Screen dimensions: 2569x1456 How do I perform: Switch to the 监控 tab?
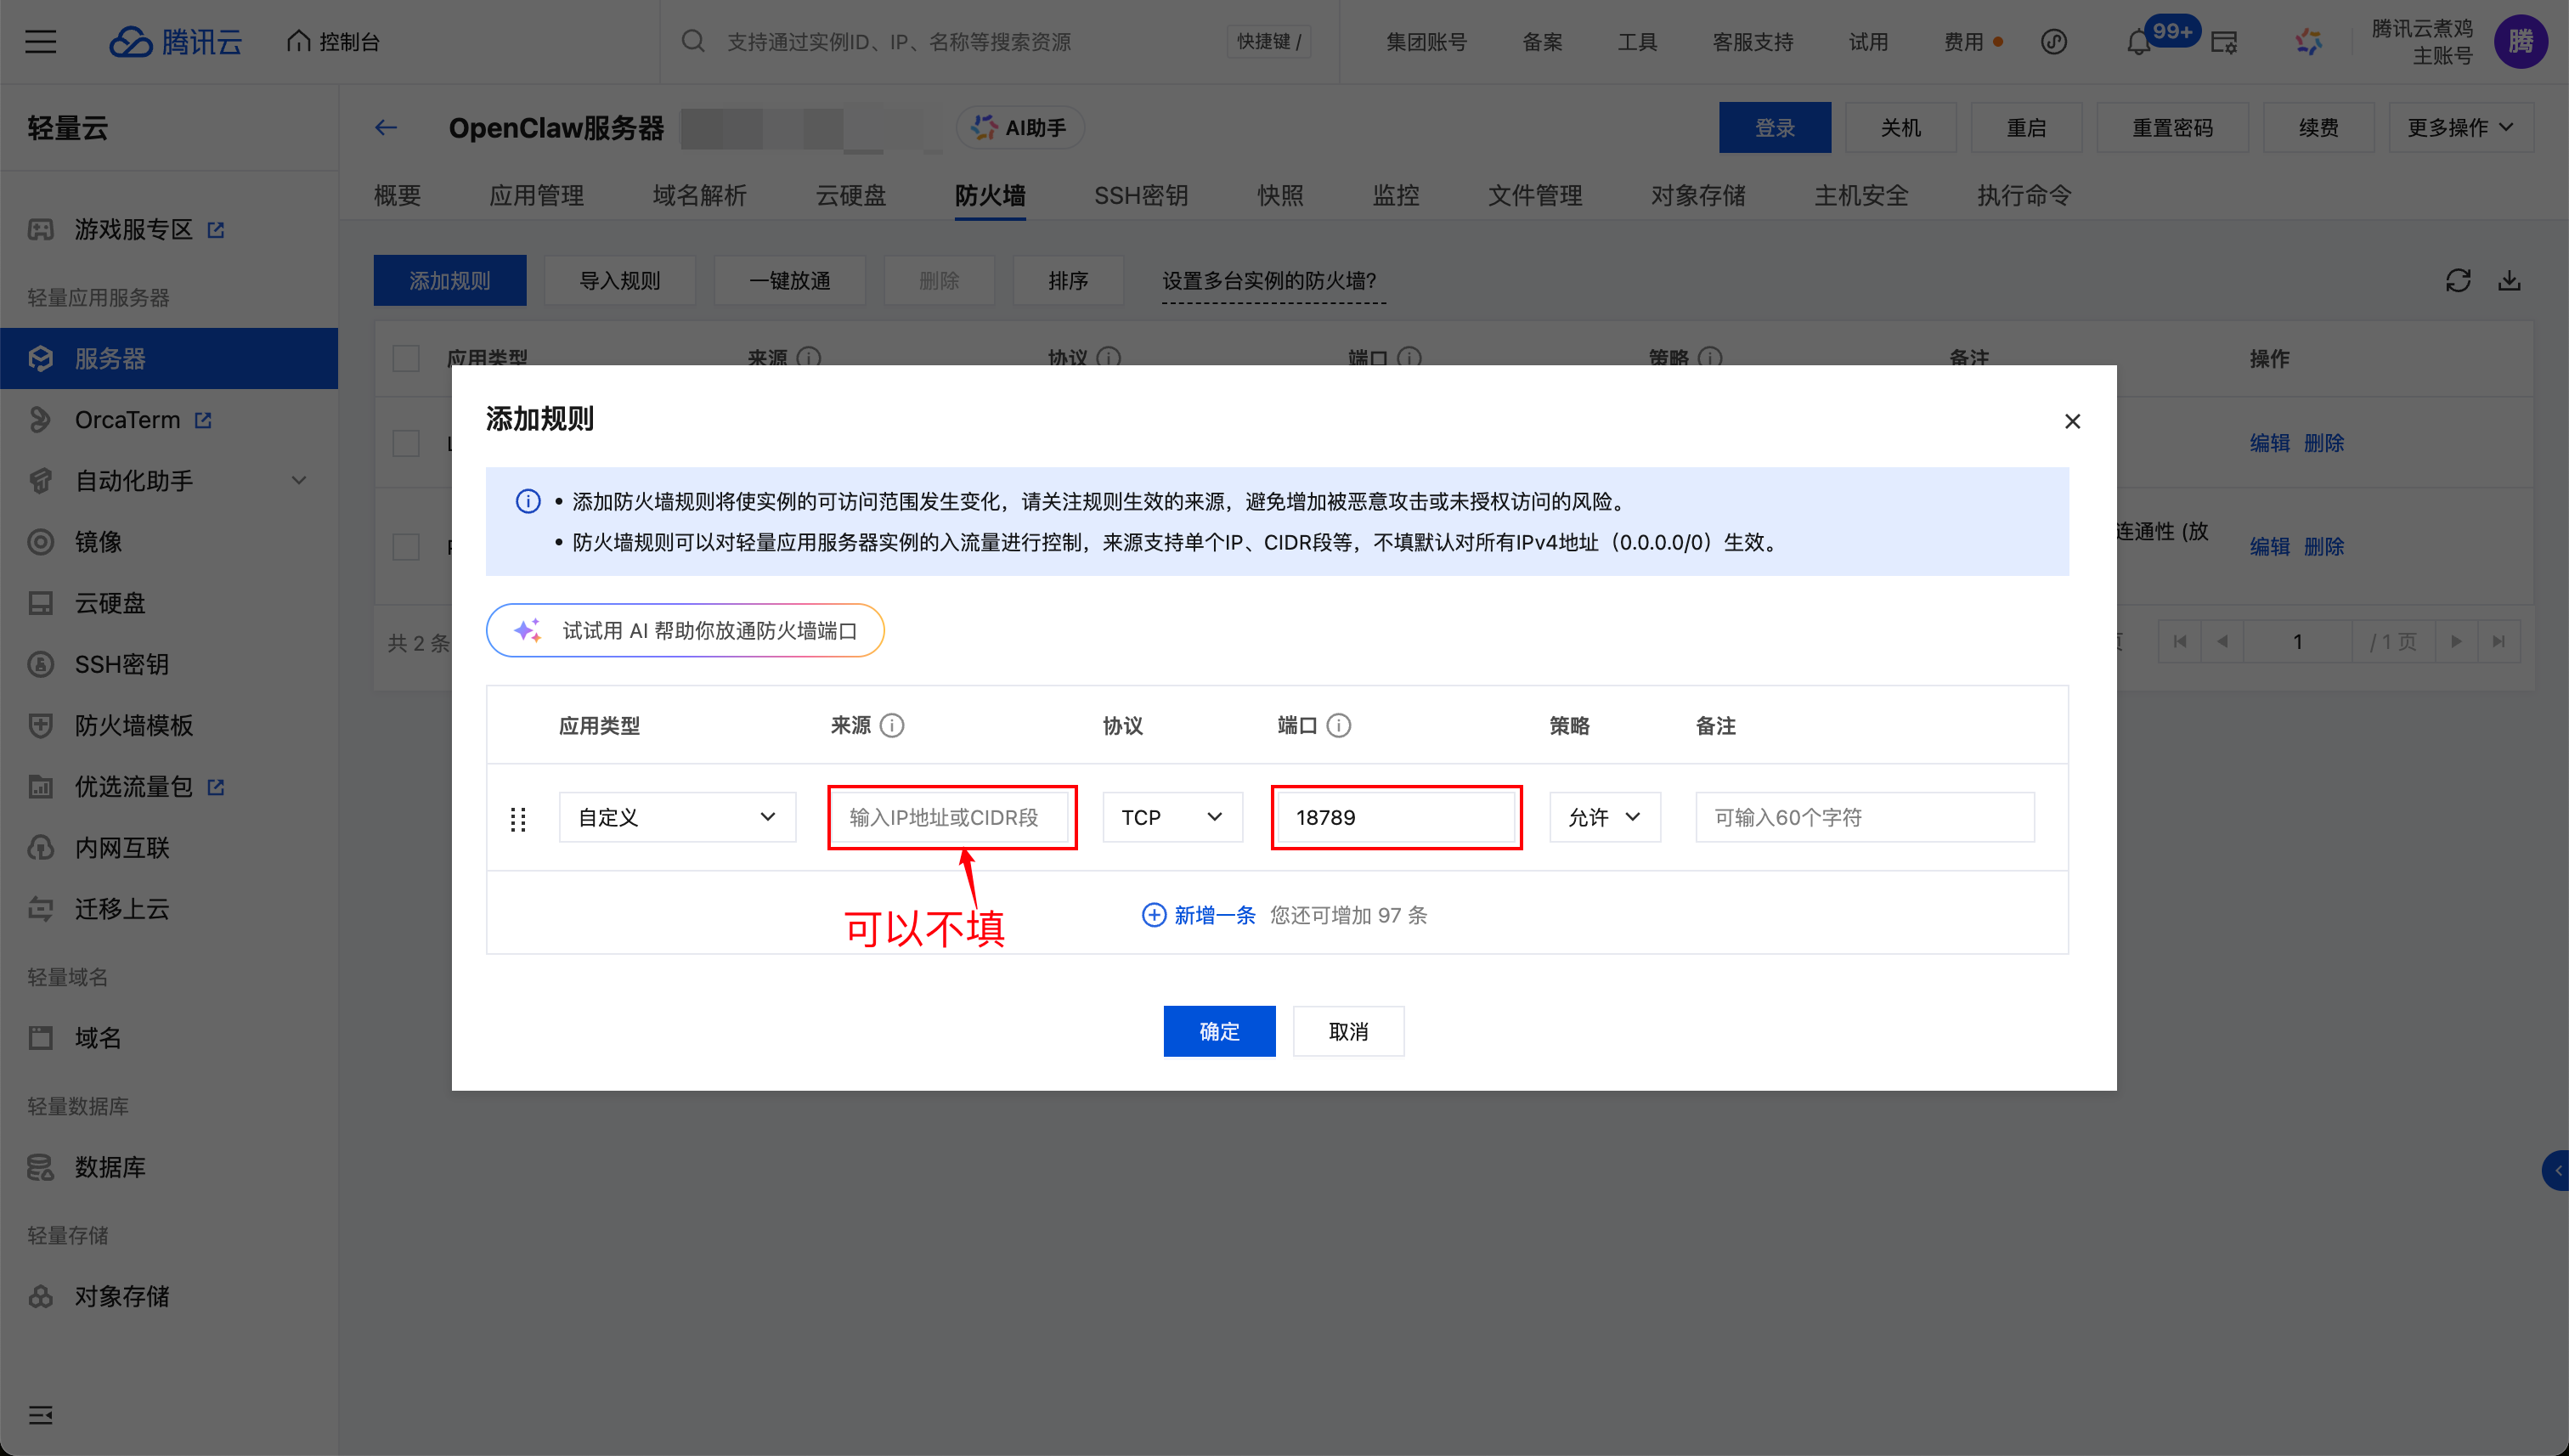coord(1395,195)
